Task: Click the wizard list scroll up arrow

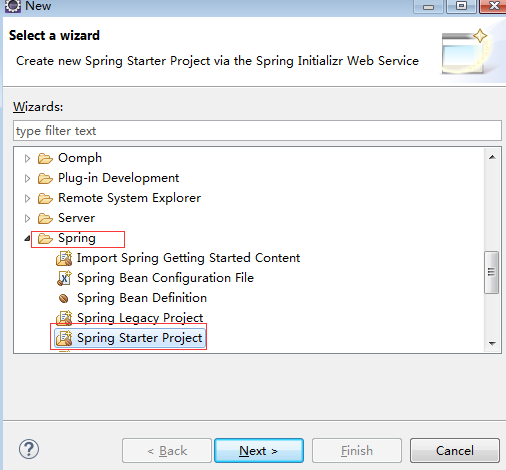Action: (492, 157)
